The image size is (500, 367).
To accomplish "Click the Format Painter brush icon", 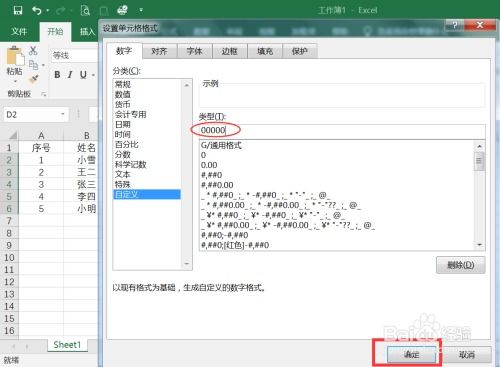I will tap(33, 79).
